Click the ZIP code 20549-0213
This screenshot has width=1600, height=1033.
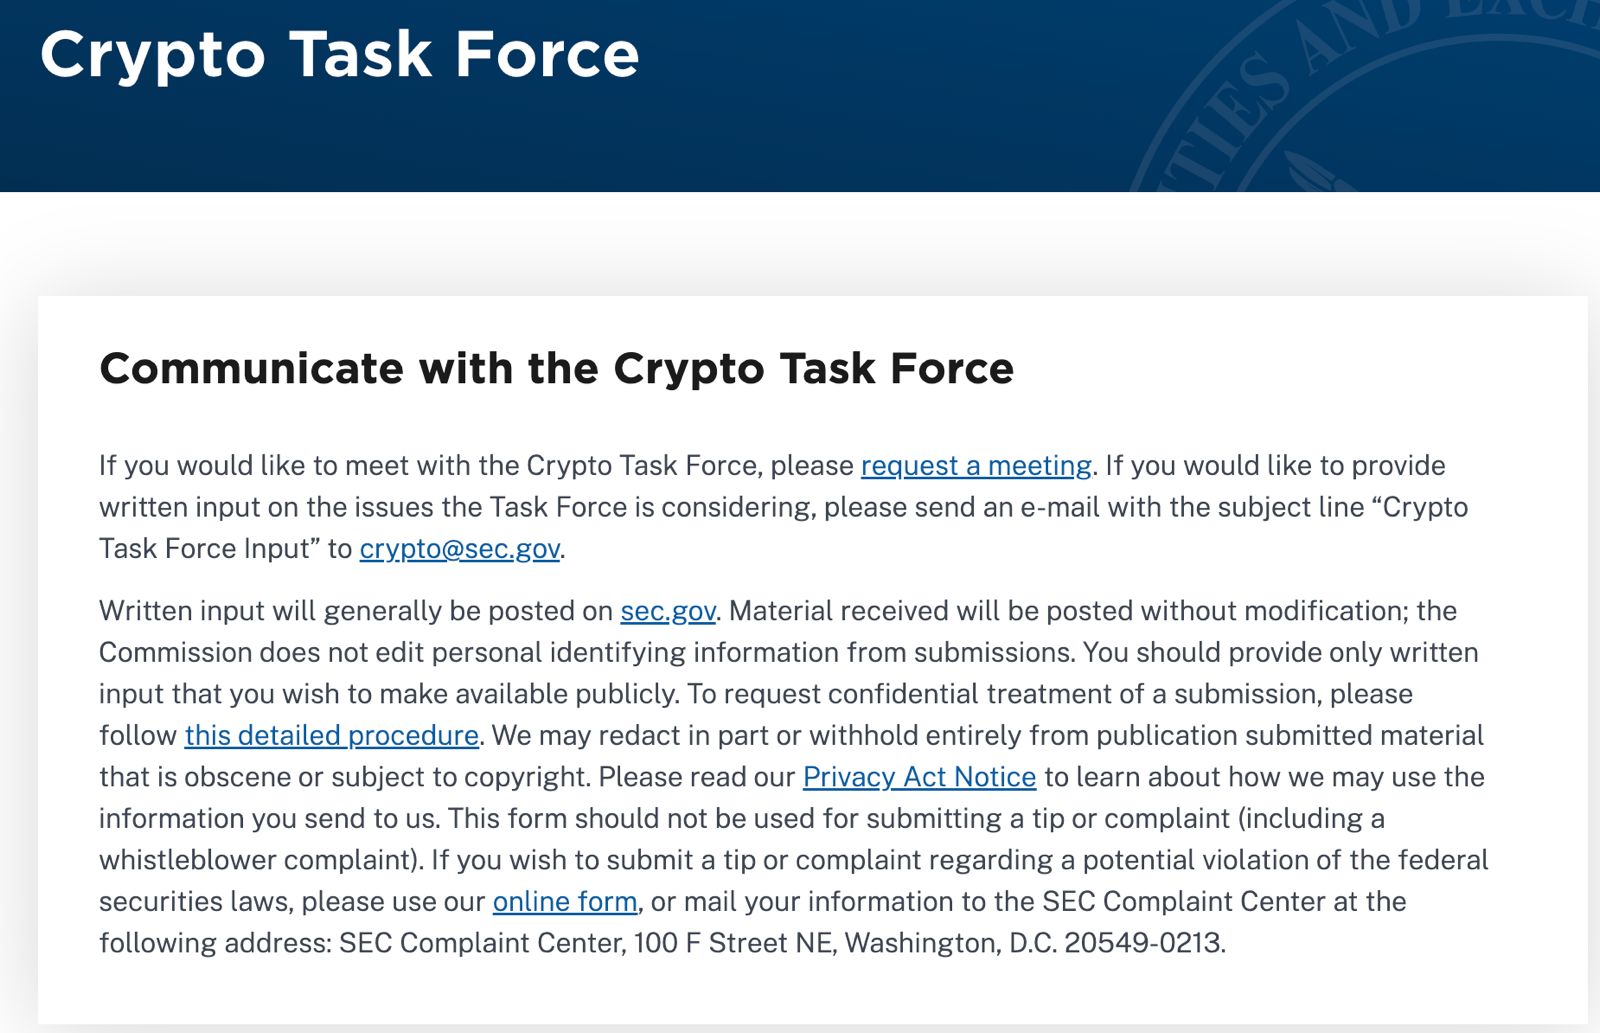(1142, 943)
